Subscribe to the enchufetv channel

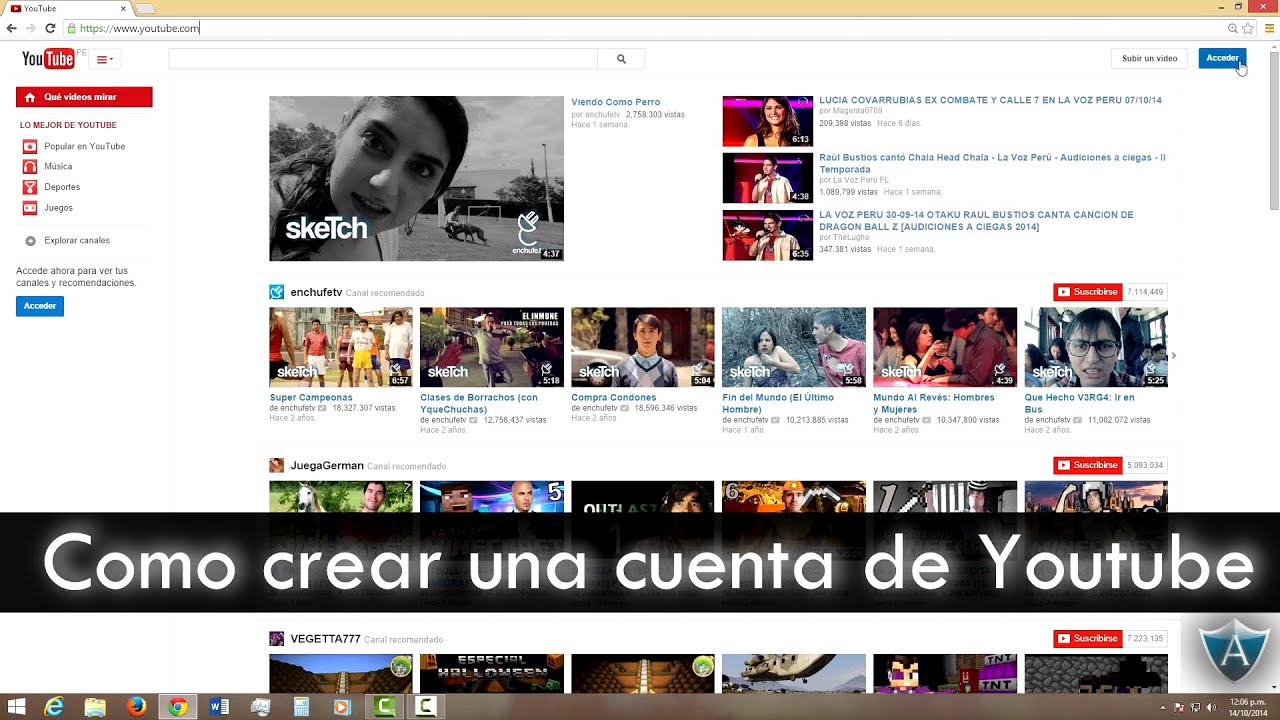click(x=1088, y=292)
